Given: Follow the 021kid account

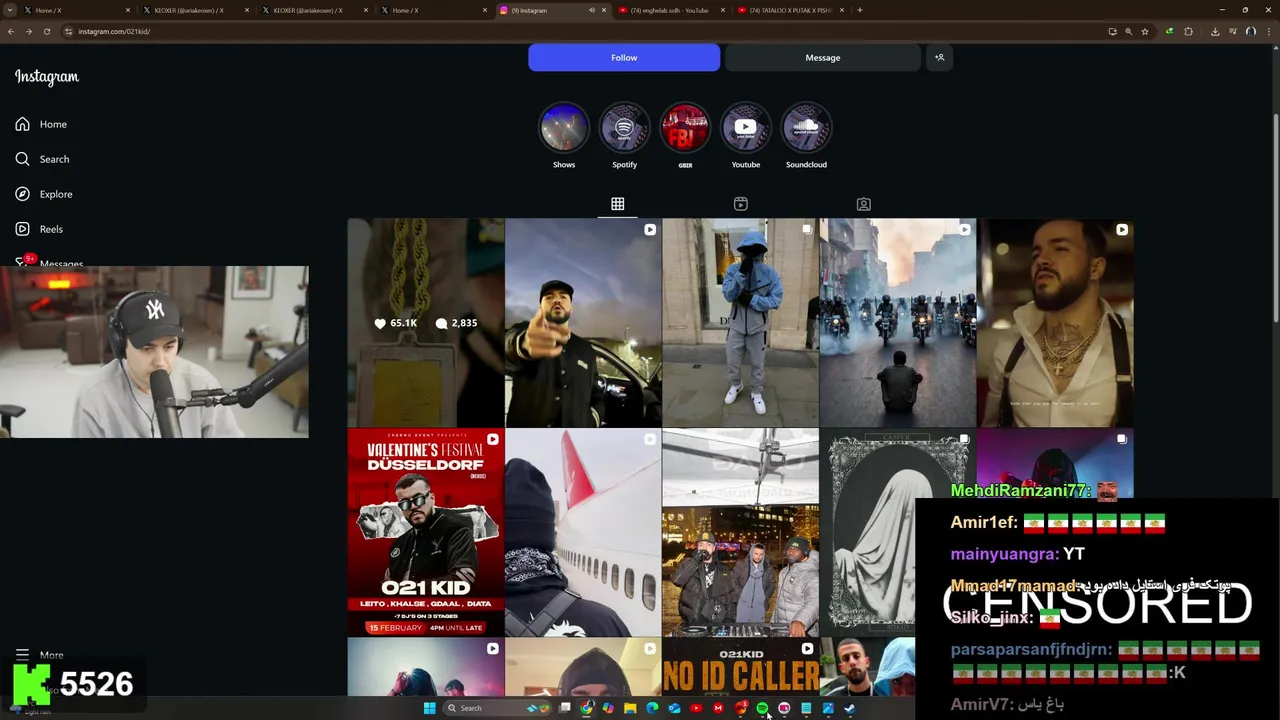Looking at the screenshot, I should pyautogui.click(x=624, y=57).
